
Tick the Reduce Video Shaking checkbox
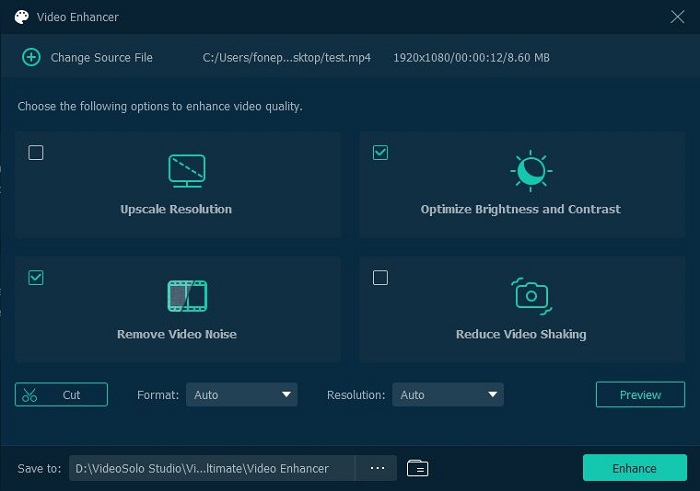point(380,278)
